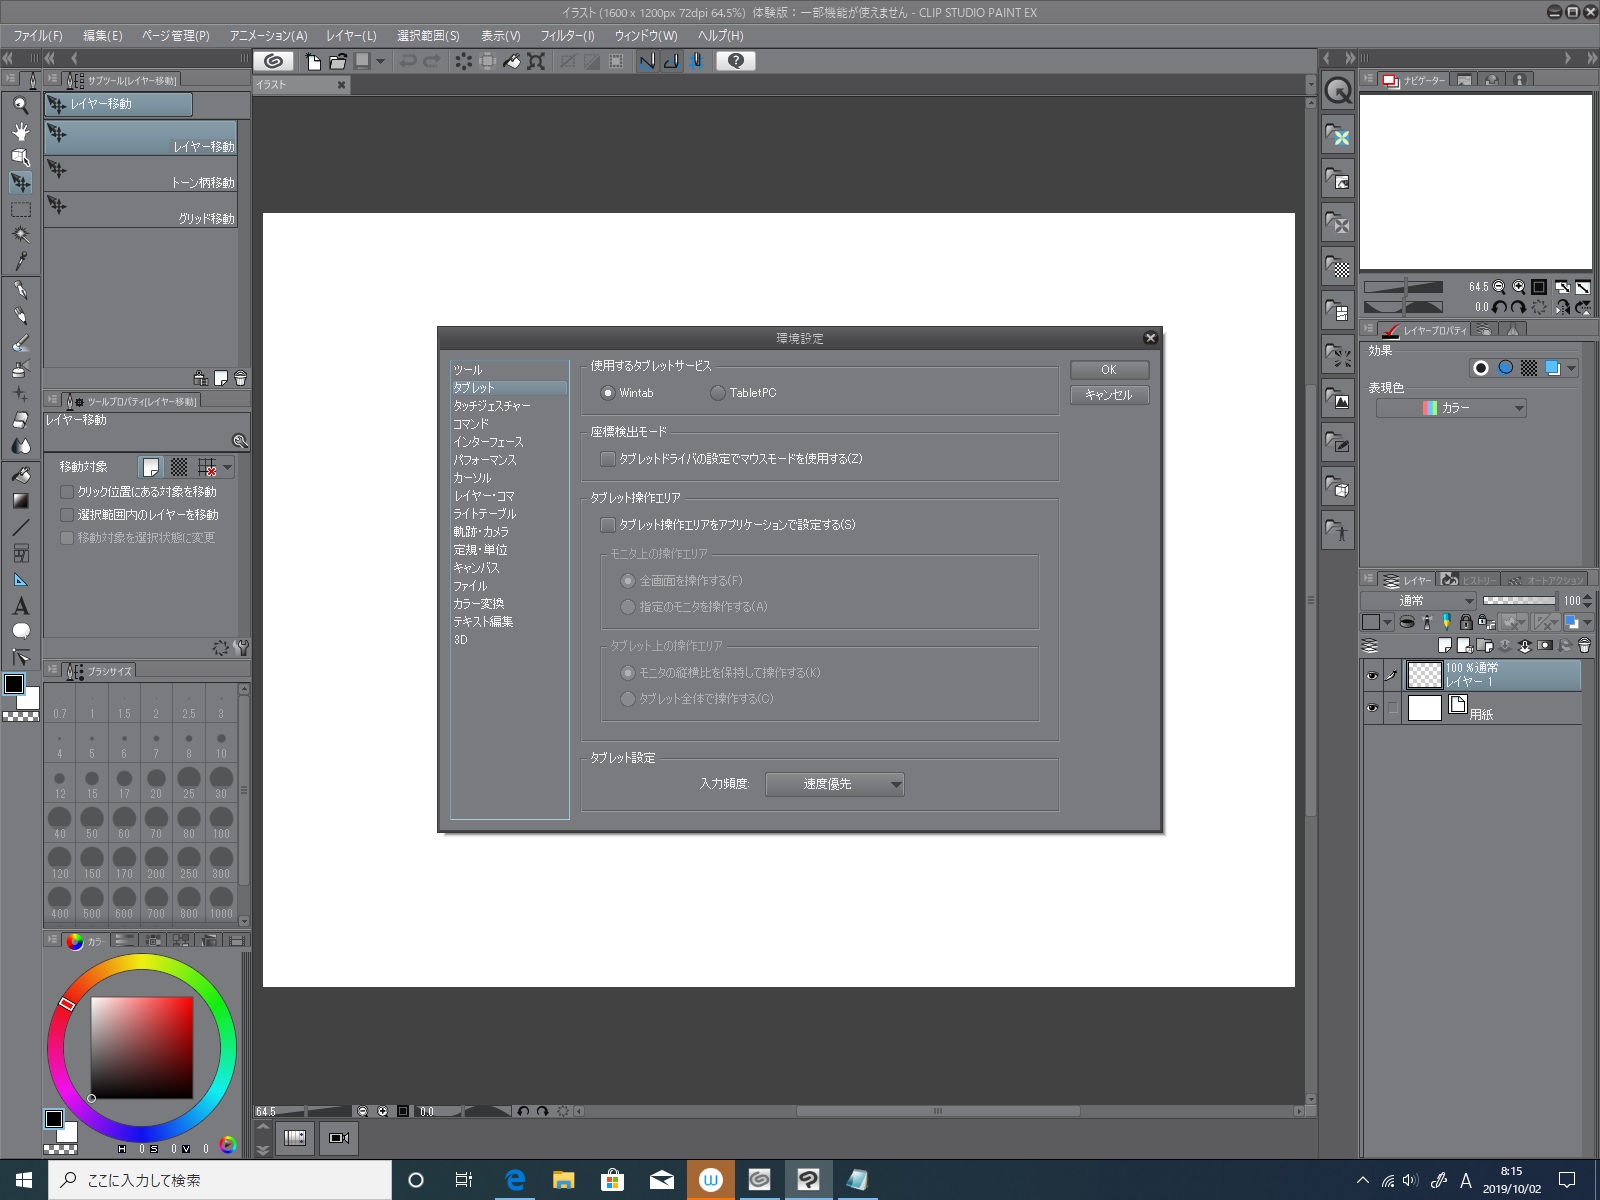This screenshot has width=1600, height=1200.
Task: Select the TabletPC radio button
Action: pos(718,393)
